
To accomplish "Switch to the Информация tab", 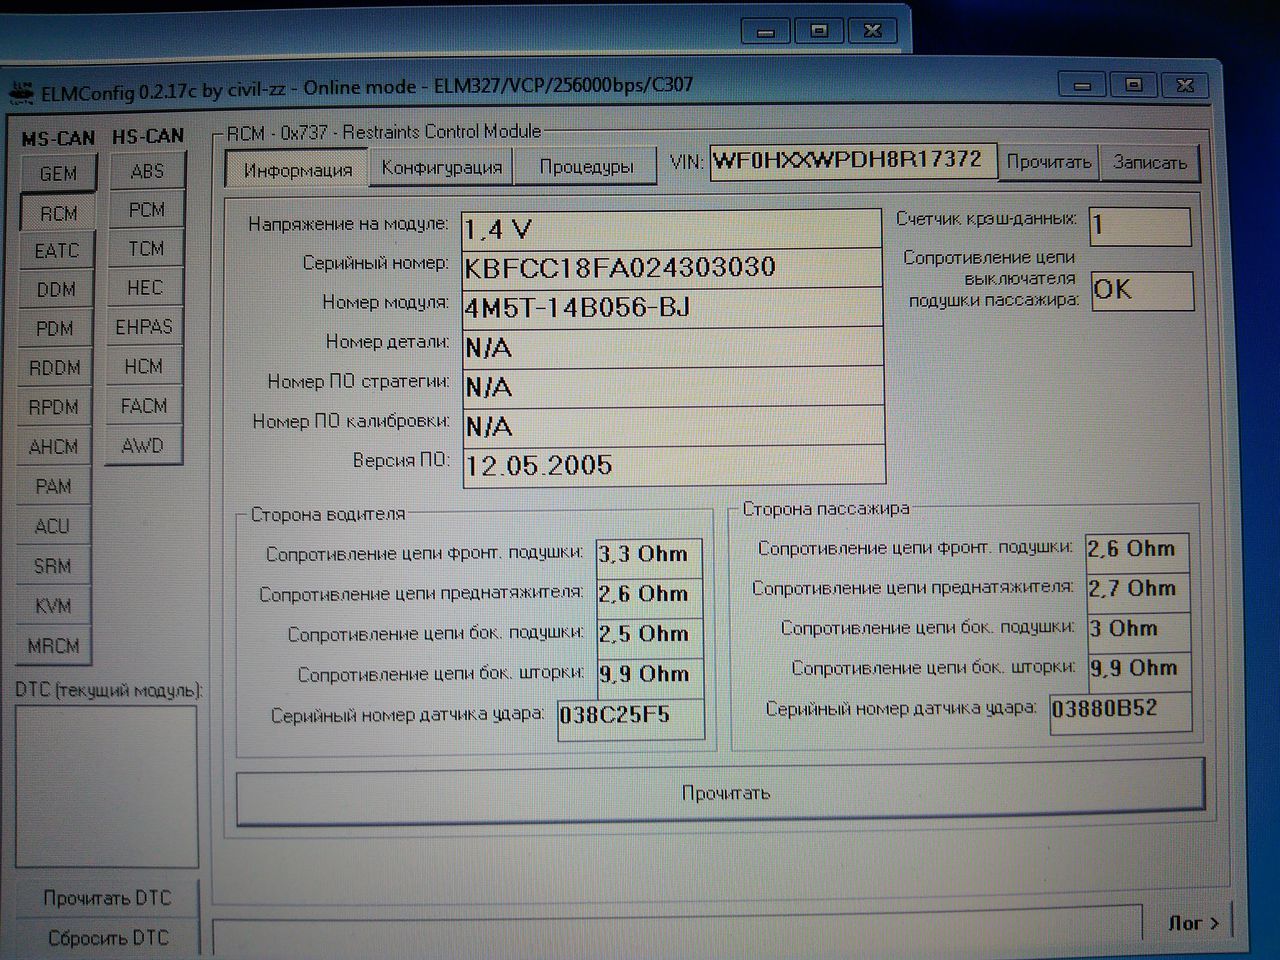I will (x=297, y=170).
